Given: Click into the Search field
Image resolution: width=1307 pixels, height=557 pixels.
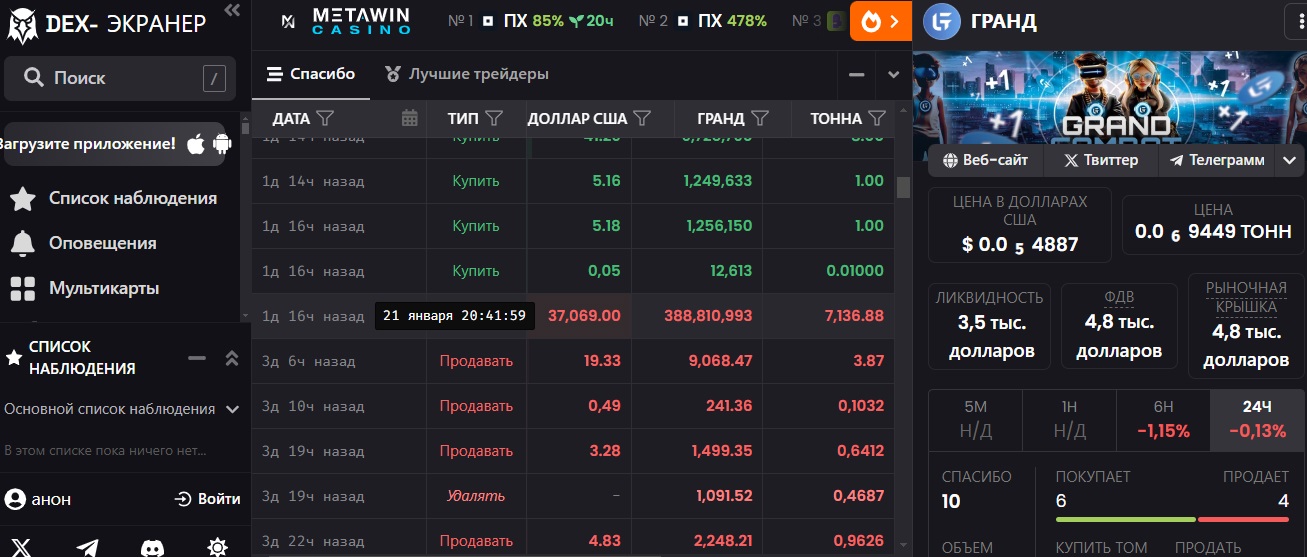Looking at the screenshot, I should (x=120, y=78).
